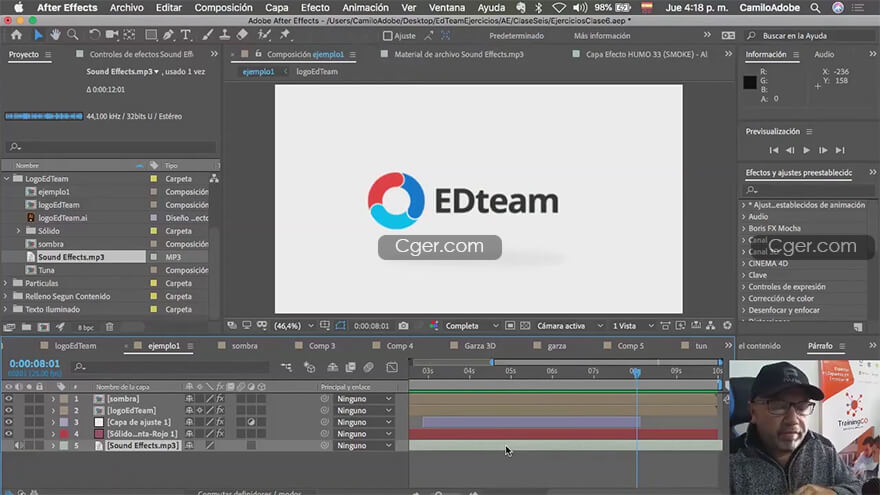Enable the Ajuste snapping checkbox
880x495 pixels.
pyautogui.click(x=387, y=35)
